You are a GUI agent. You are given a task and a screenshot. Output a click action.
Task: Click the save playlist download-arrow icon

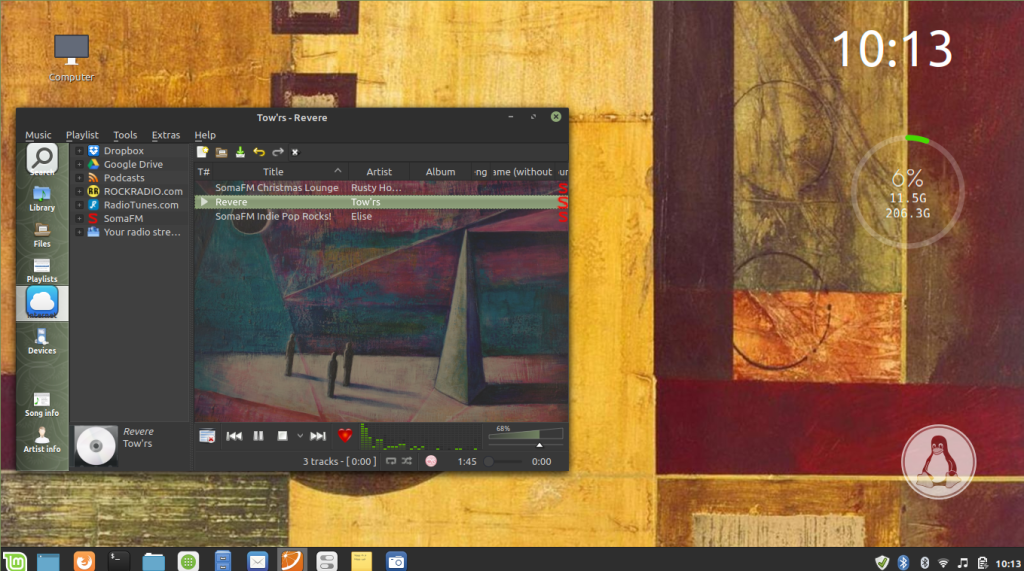click(x=240, y=152)
